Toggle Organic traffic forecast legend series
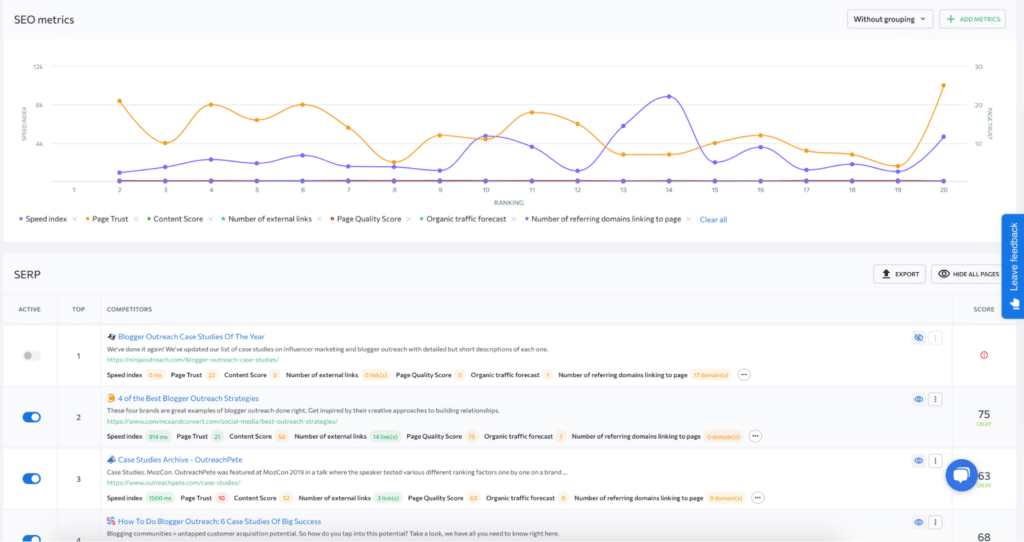 (x=463, y=219)
